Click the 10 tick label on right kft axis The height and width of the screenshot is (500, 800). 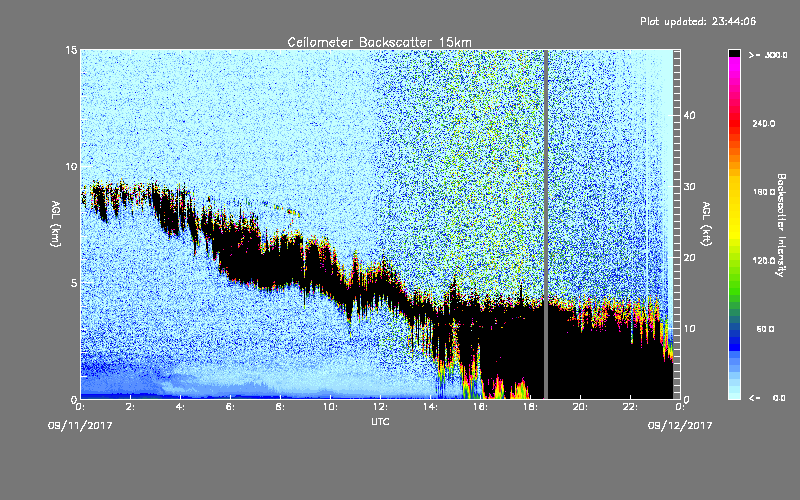click(689, 328)
